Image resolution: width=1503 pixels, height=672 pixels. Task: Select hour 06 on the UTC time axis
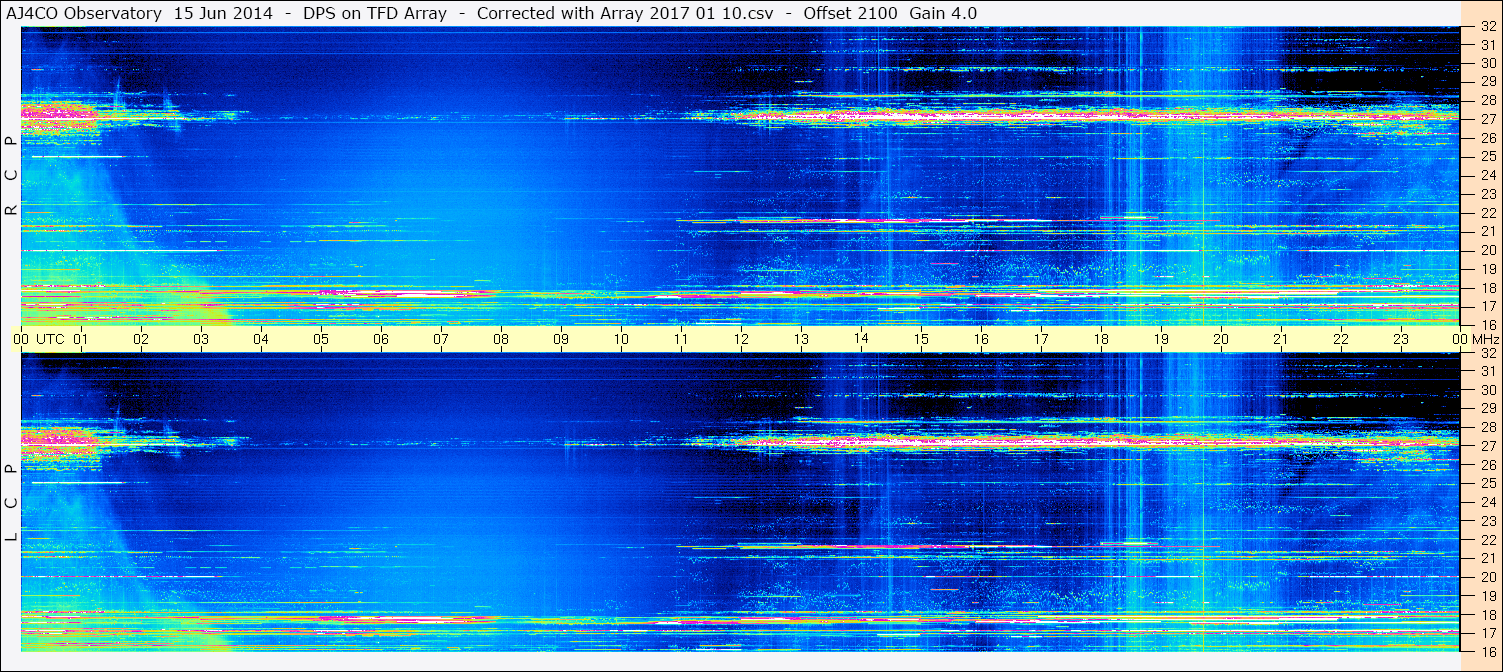coord(381,339)
